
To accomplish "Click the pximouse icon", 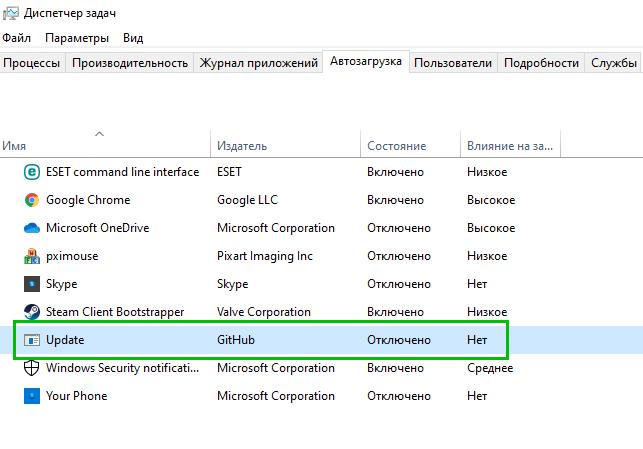I will point(32,256).
